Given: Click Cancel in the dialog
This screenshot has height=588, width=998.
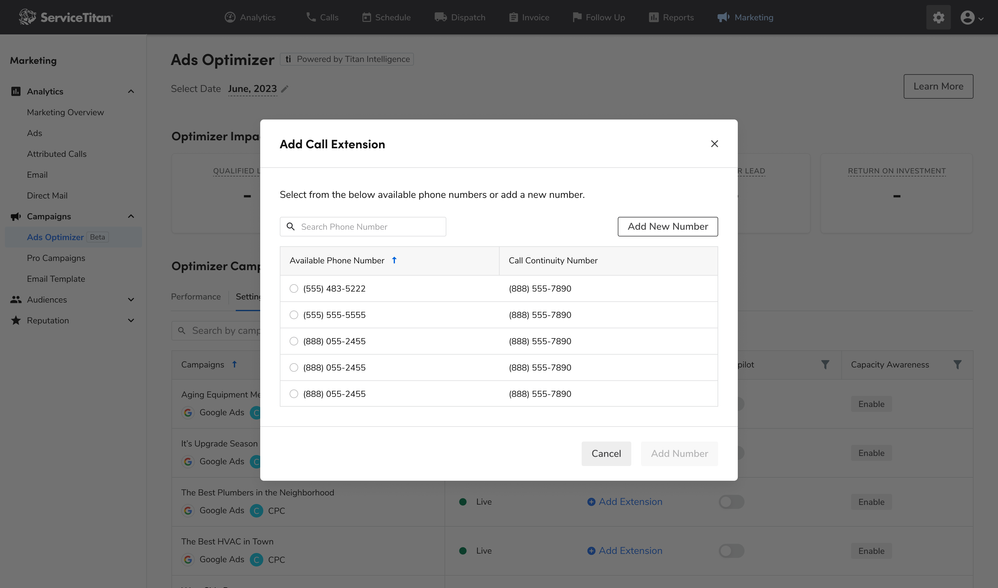Looking at the screenshot, I should (x=606, y=454).
